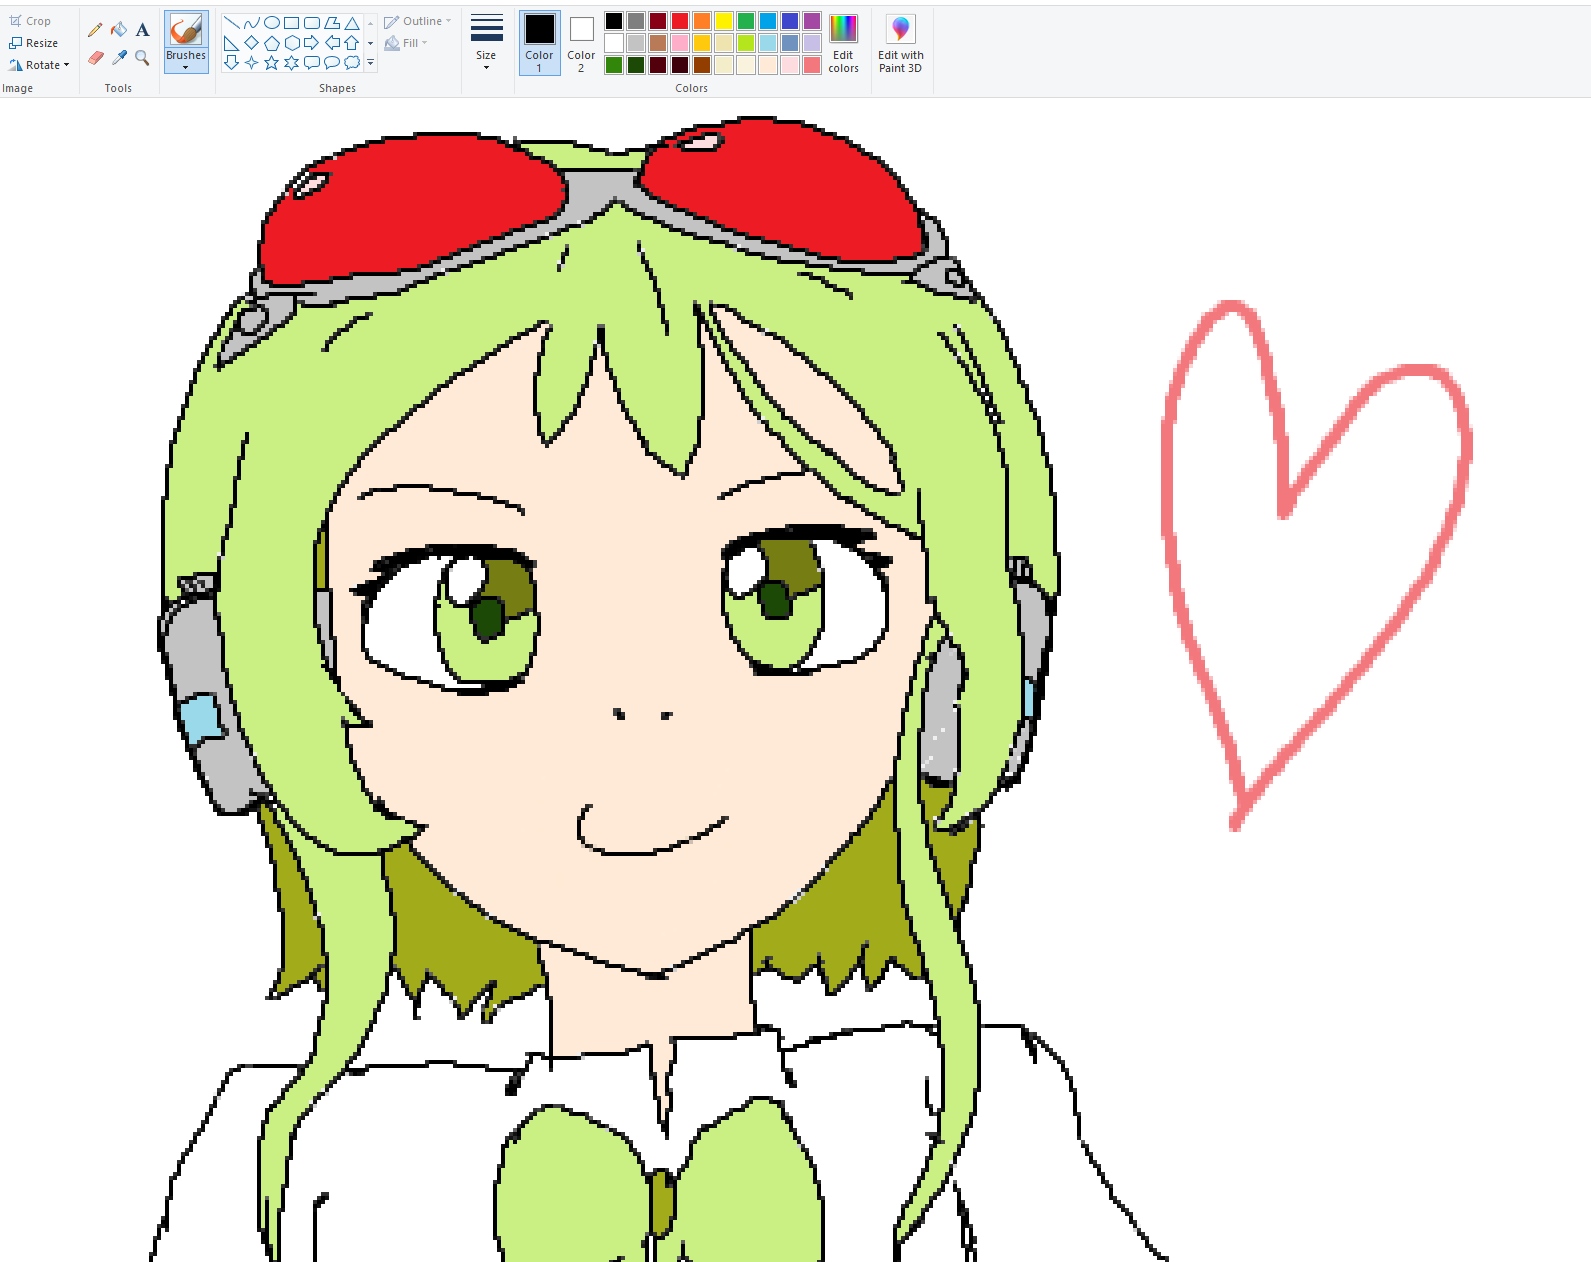Image resolution: width=1591 pixels, height=1262 pixels.
Task: Select the Pencil tool
Action: 95,30
